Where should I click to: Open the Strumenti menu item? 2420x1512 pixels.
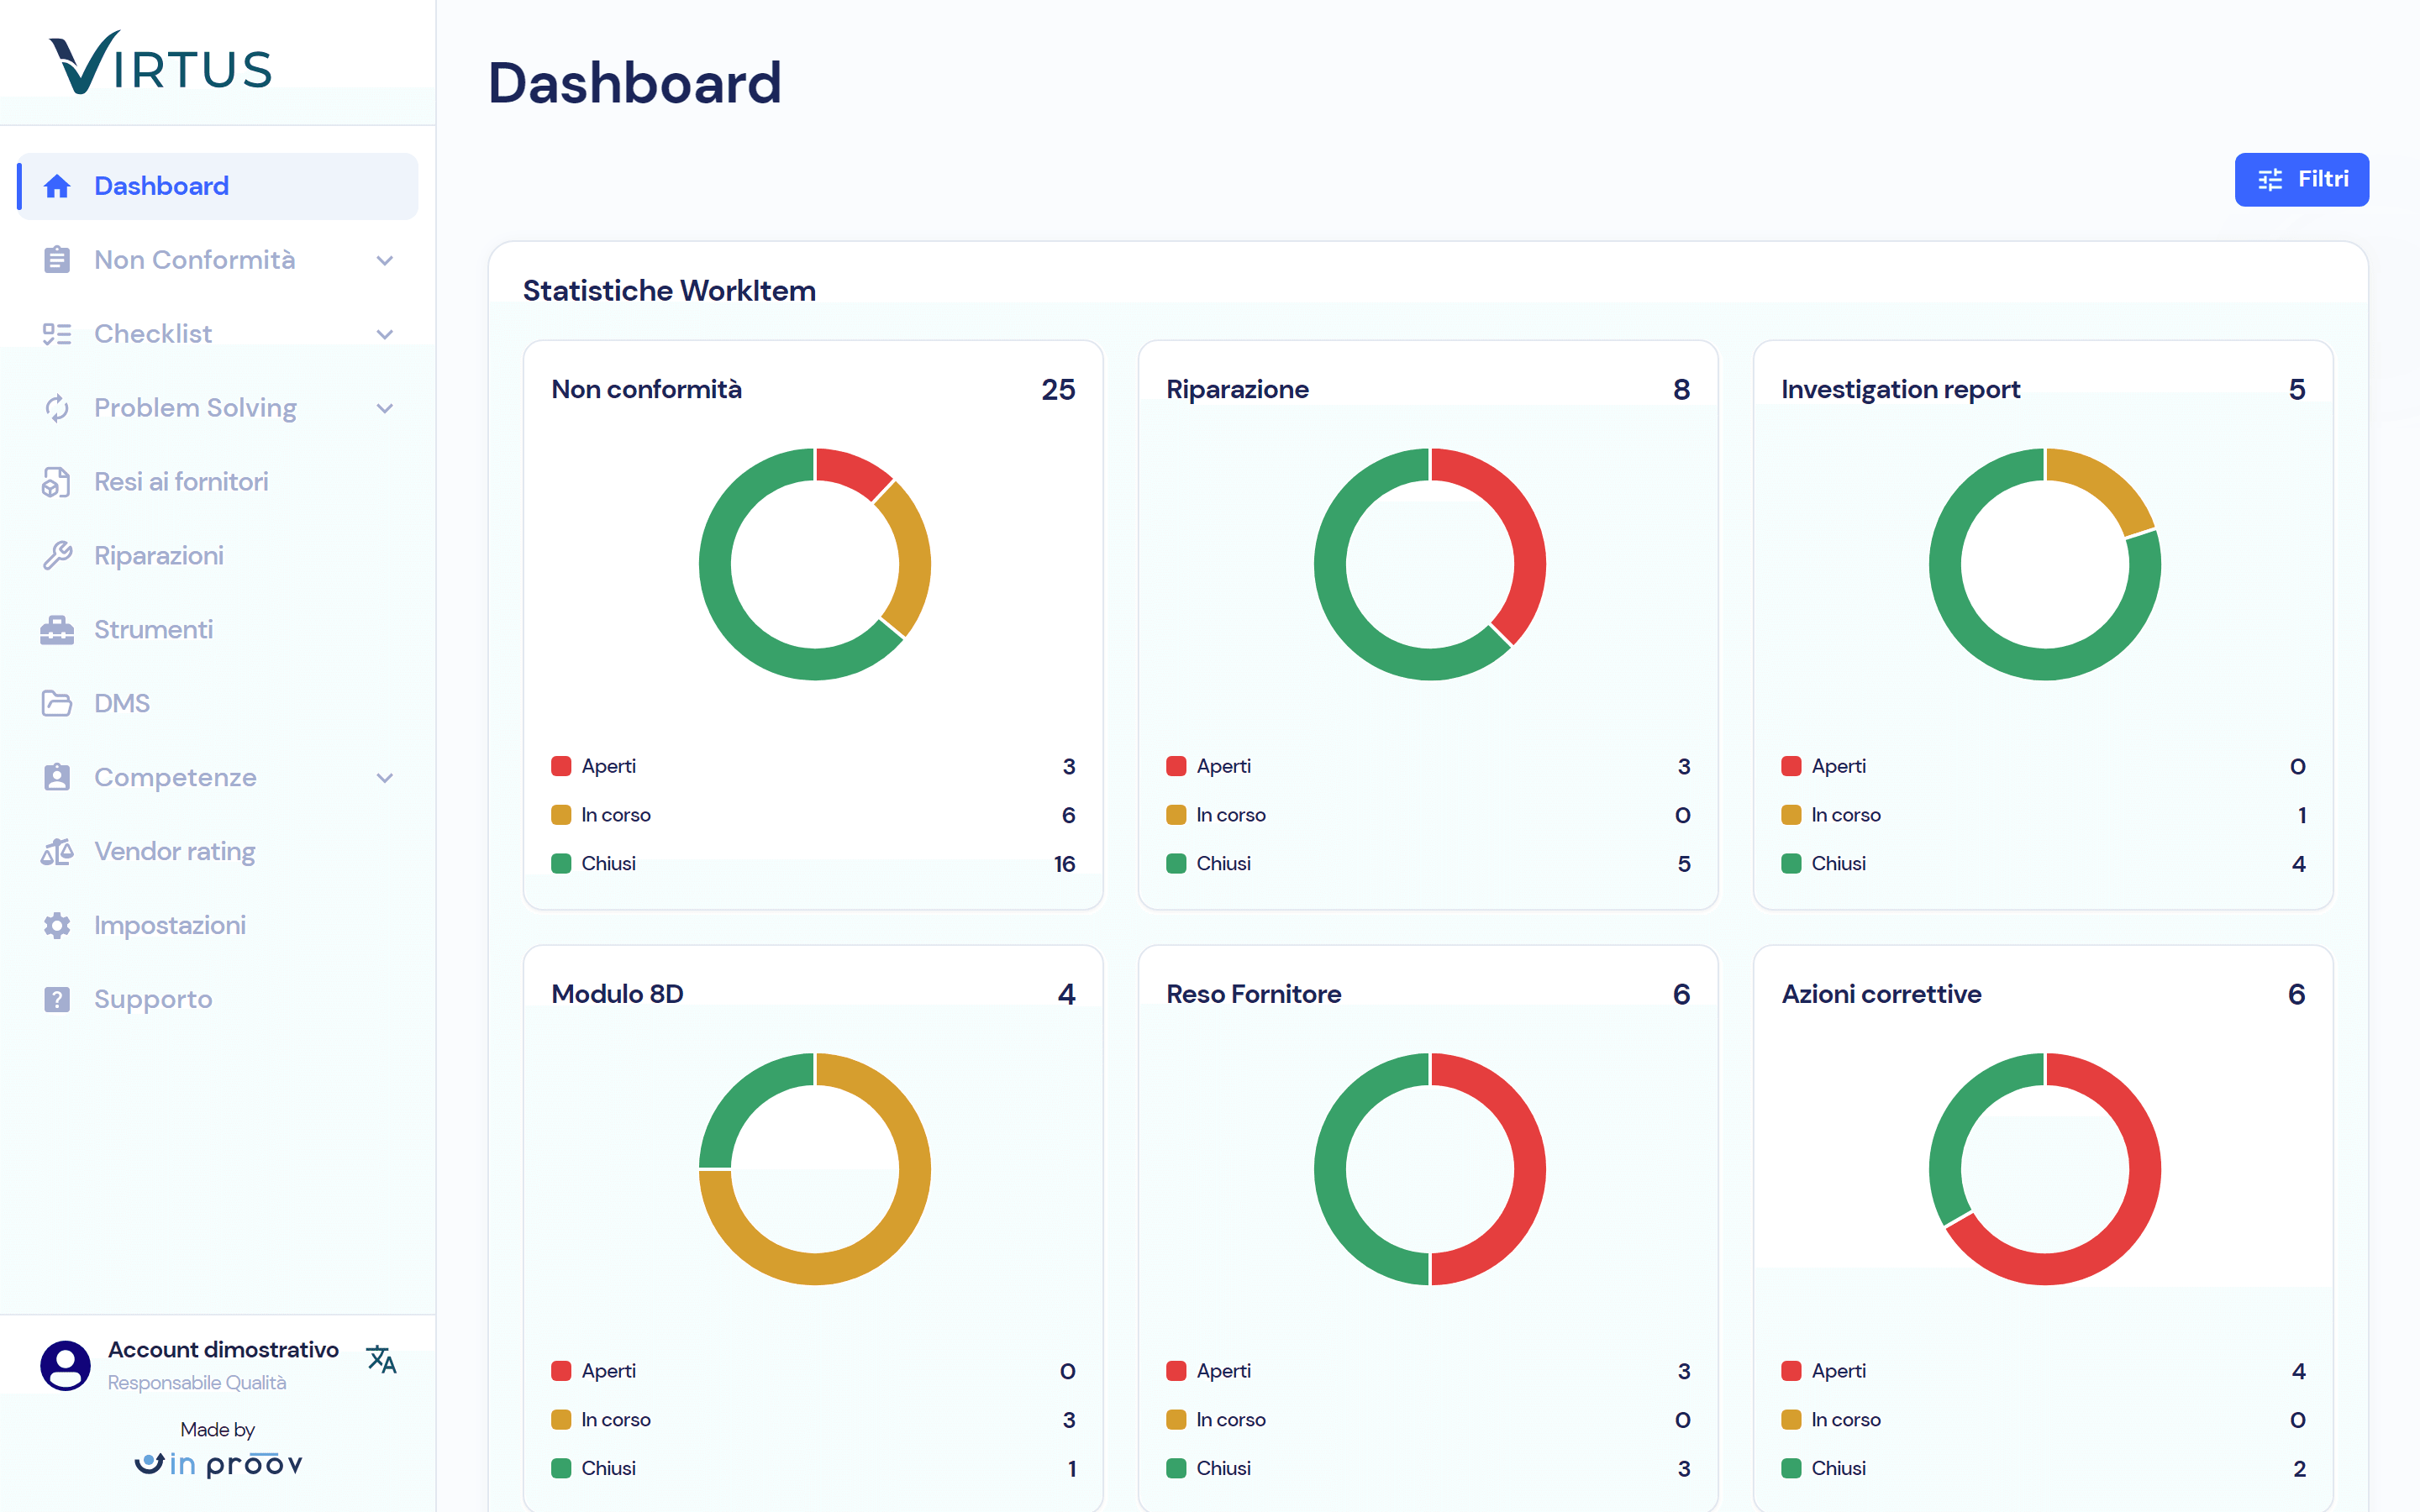point(218,630)
